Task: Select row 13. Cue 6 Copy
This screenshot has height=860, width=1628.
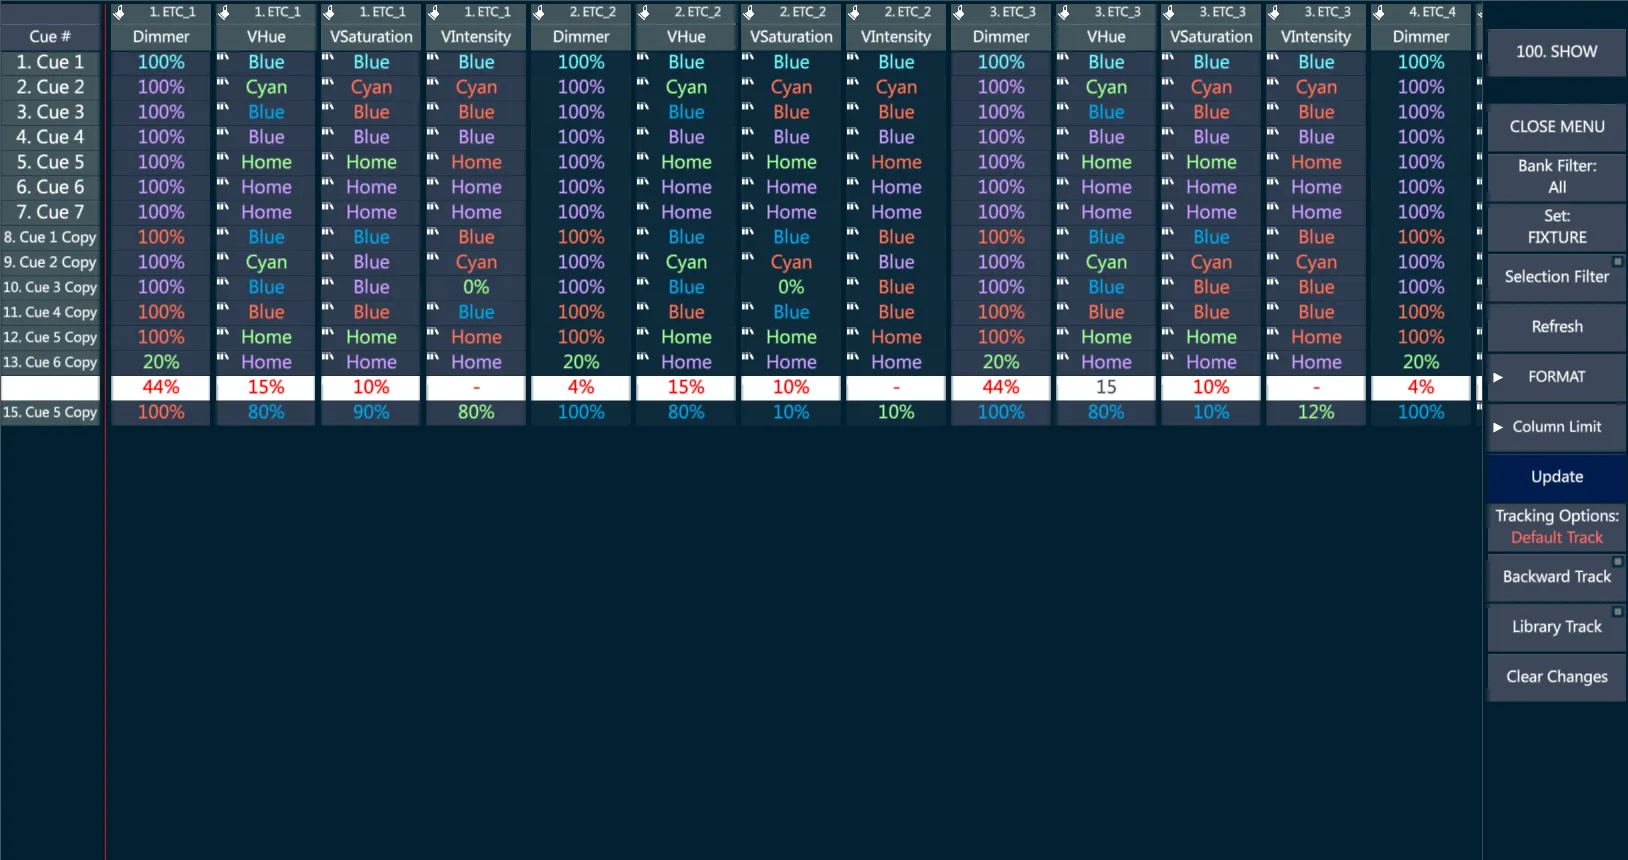Action: point(50,362)
